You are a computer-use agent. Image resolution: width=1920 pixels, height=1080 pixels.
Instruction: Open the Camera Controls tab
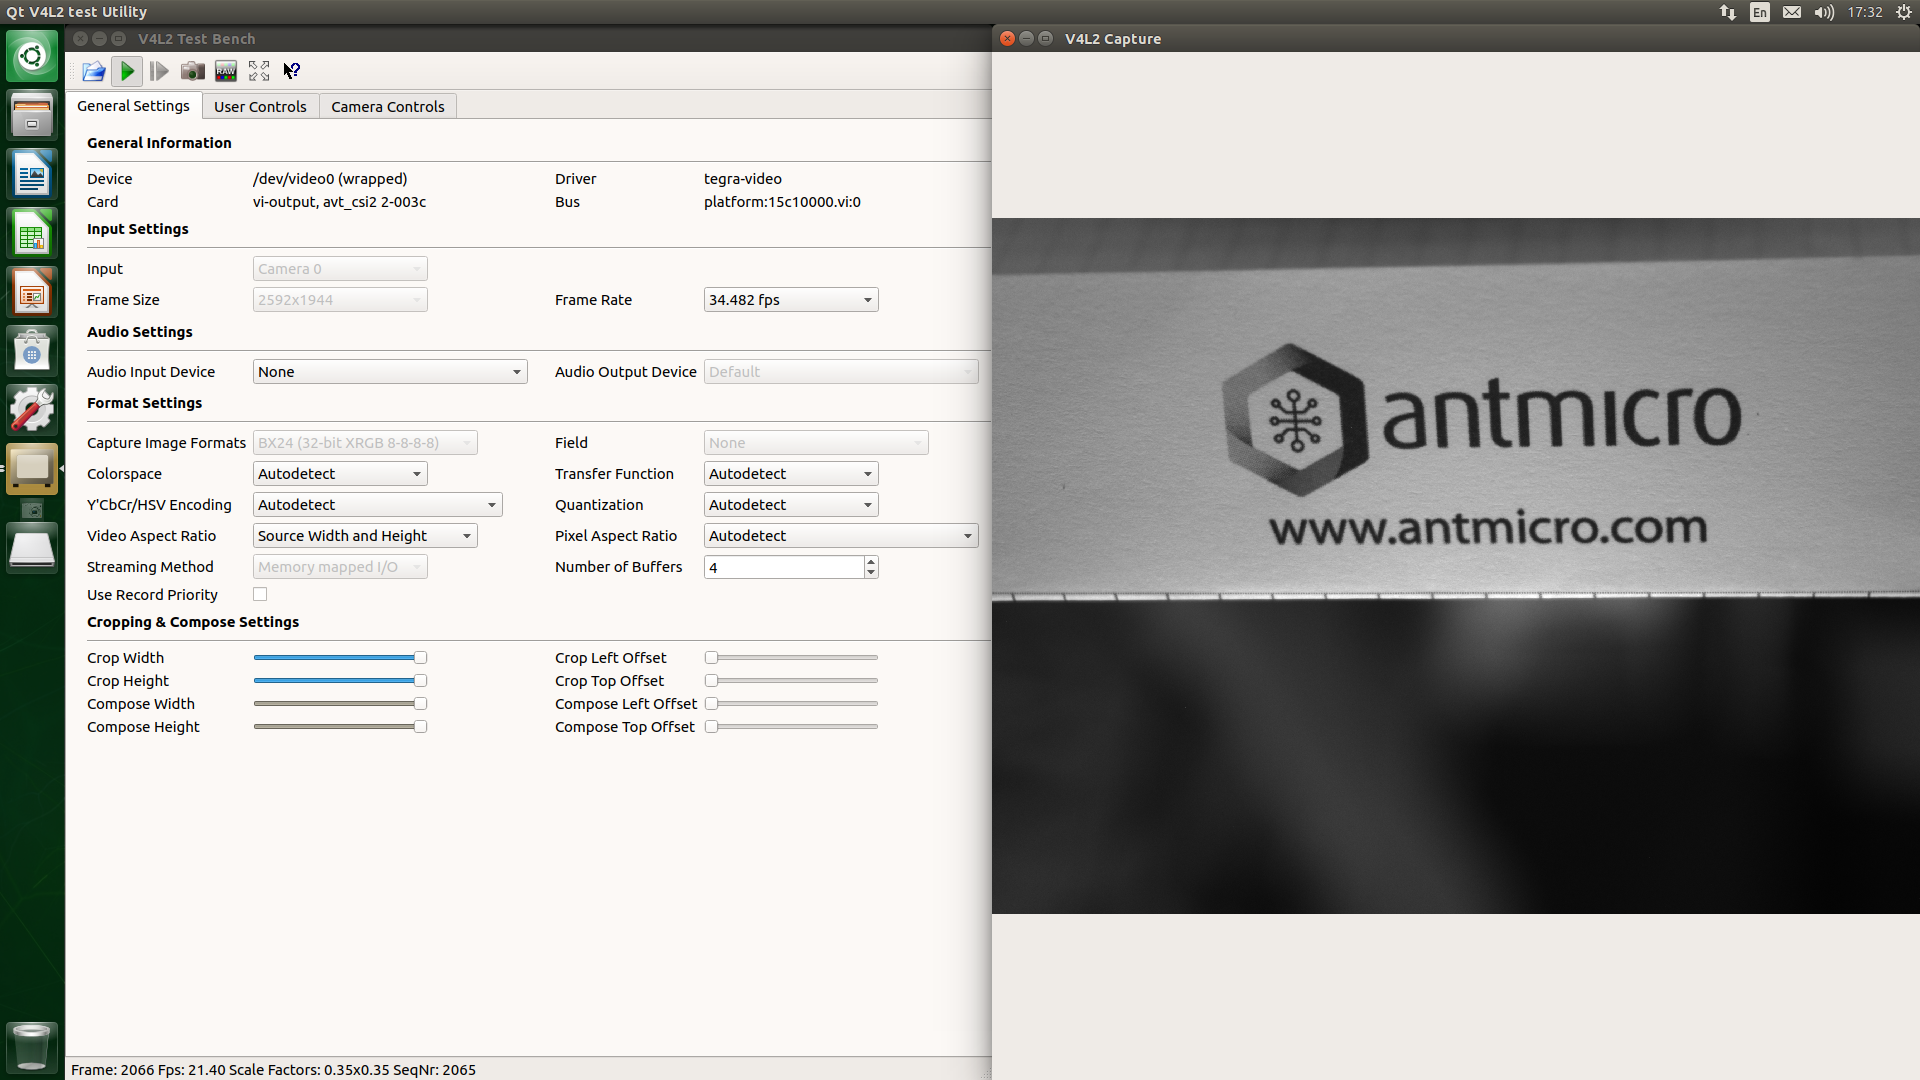388,106
